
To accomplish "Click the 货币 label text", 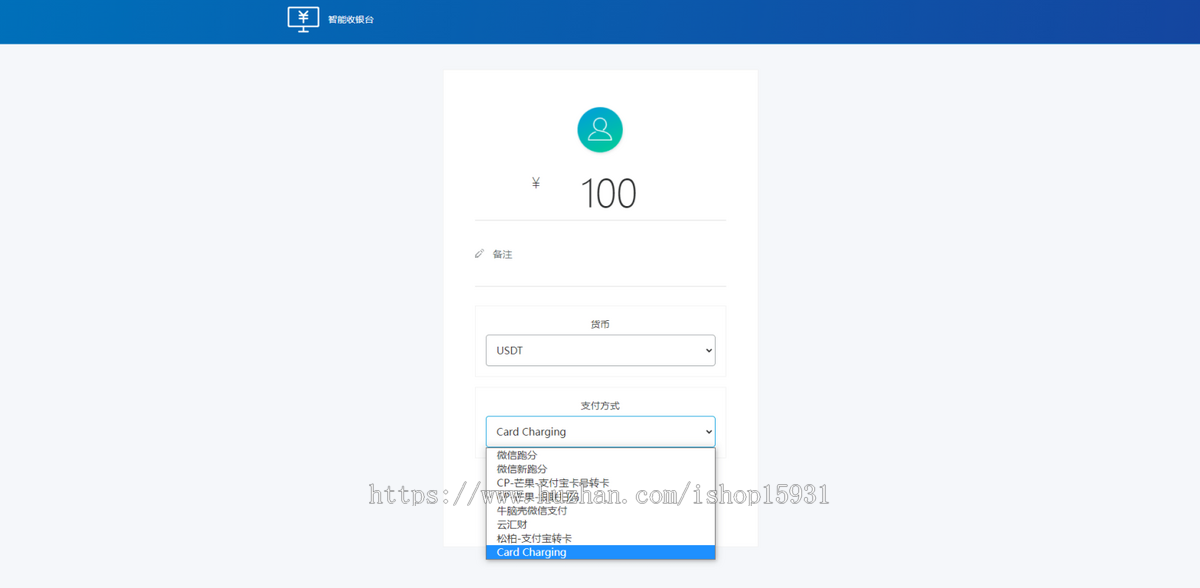I will pos(600,324).
